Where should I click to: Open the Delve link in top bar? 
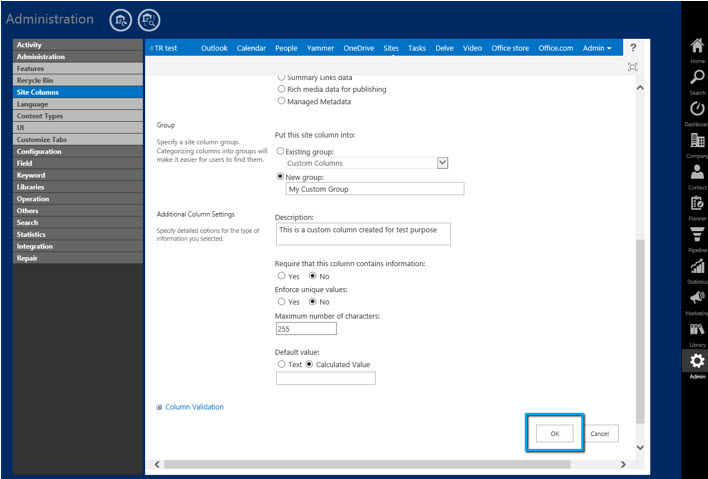point(444,48)
